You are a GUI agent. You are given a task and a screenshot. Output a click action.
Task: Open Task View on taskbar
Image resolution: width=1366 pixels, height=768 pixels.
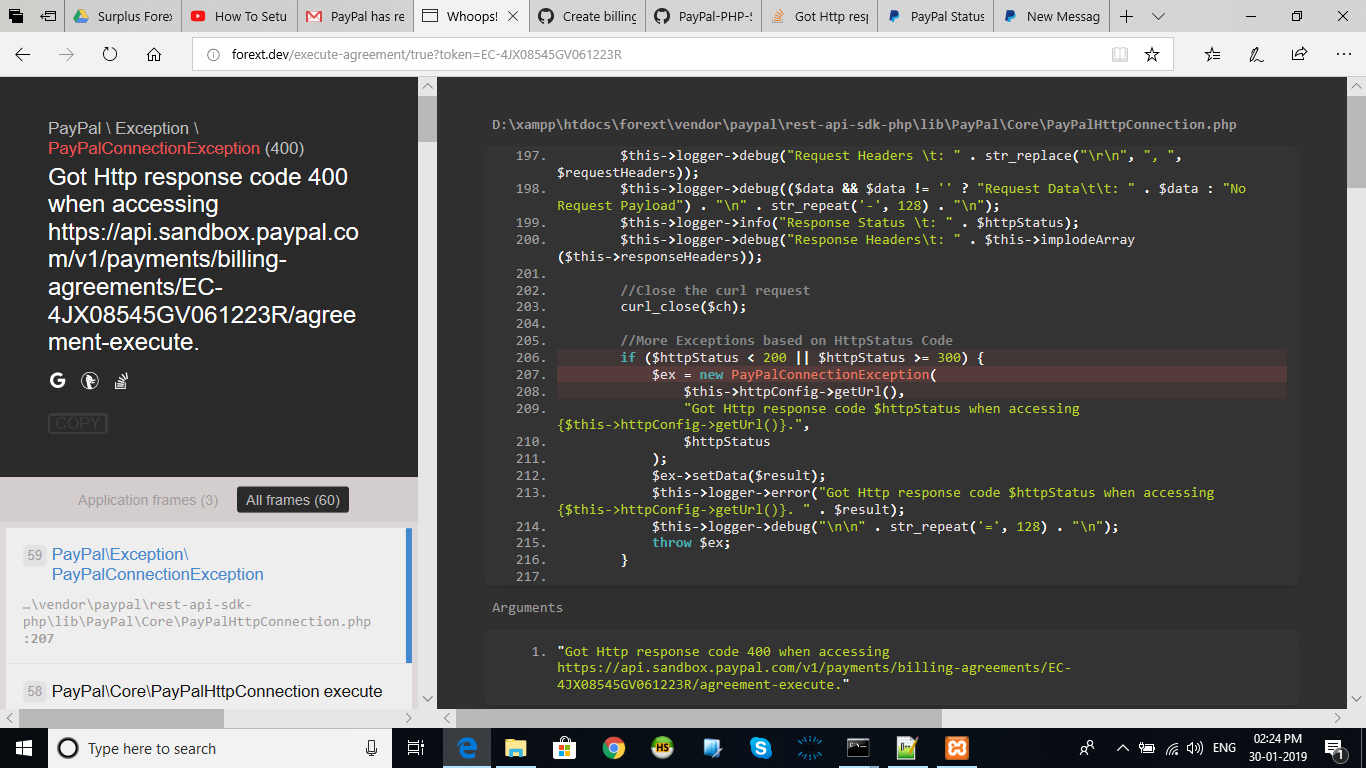click(x=416, y=748)
